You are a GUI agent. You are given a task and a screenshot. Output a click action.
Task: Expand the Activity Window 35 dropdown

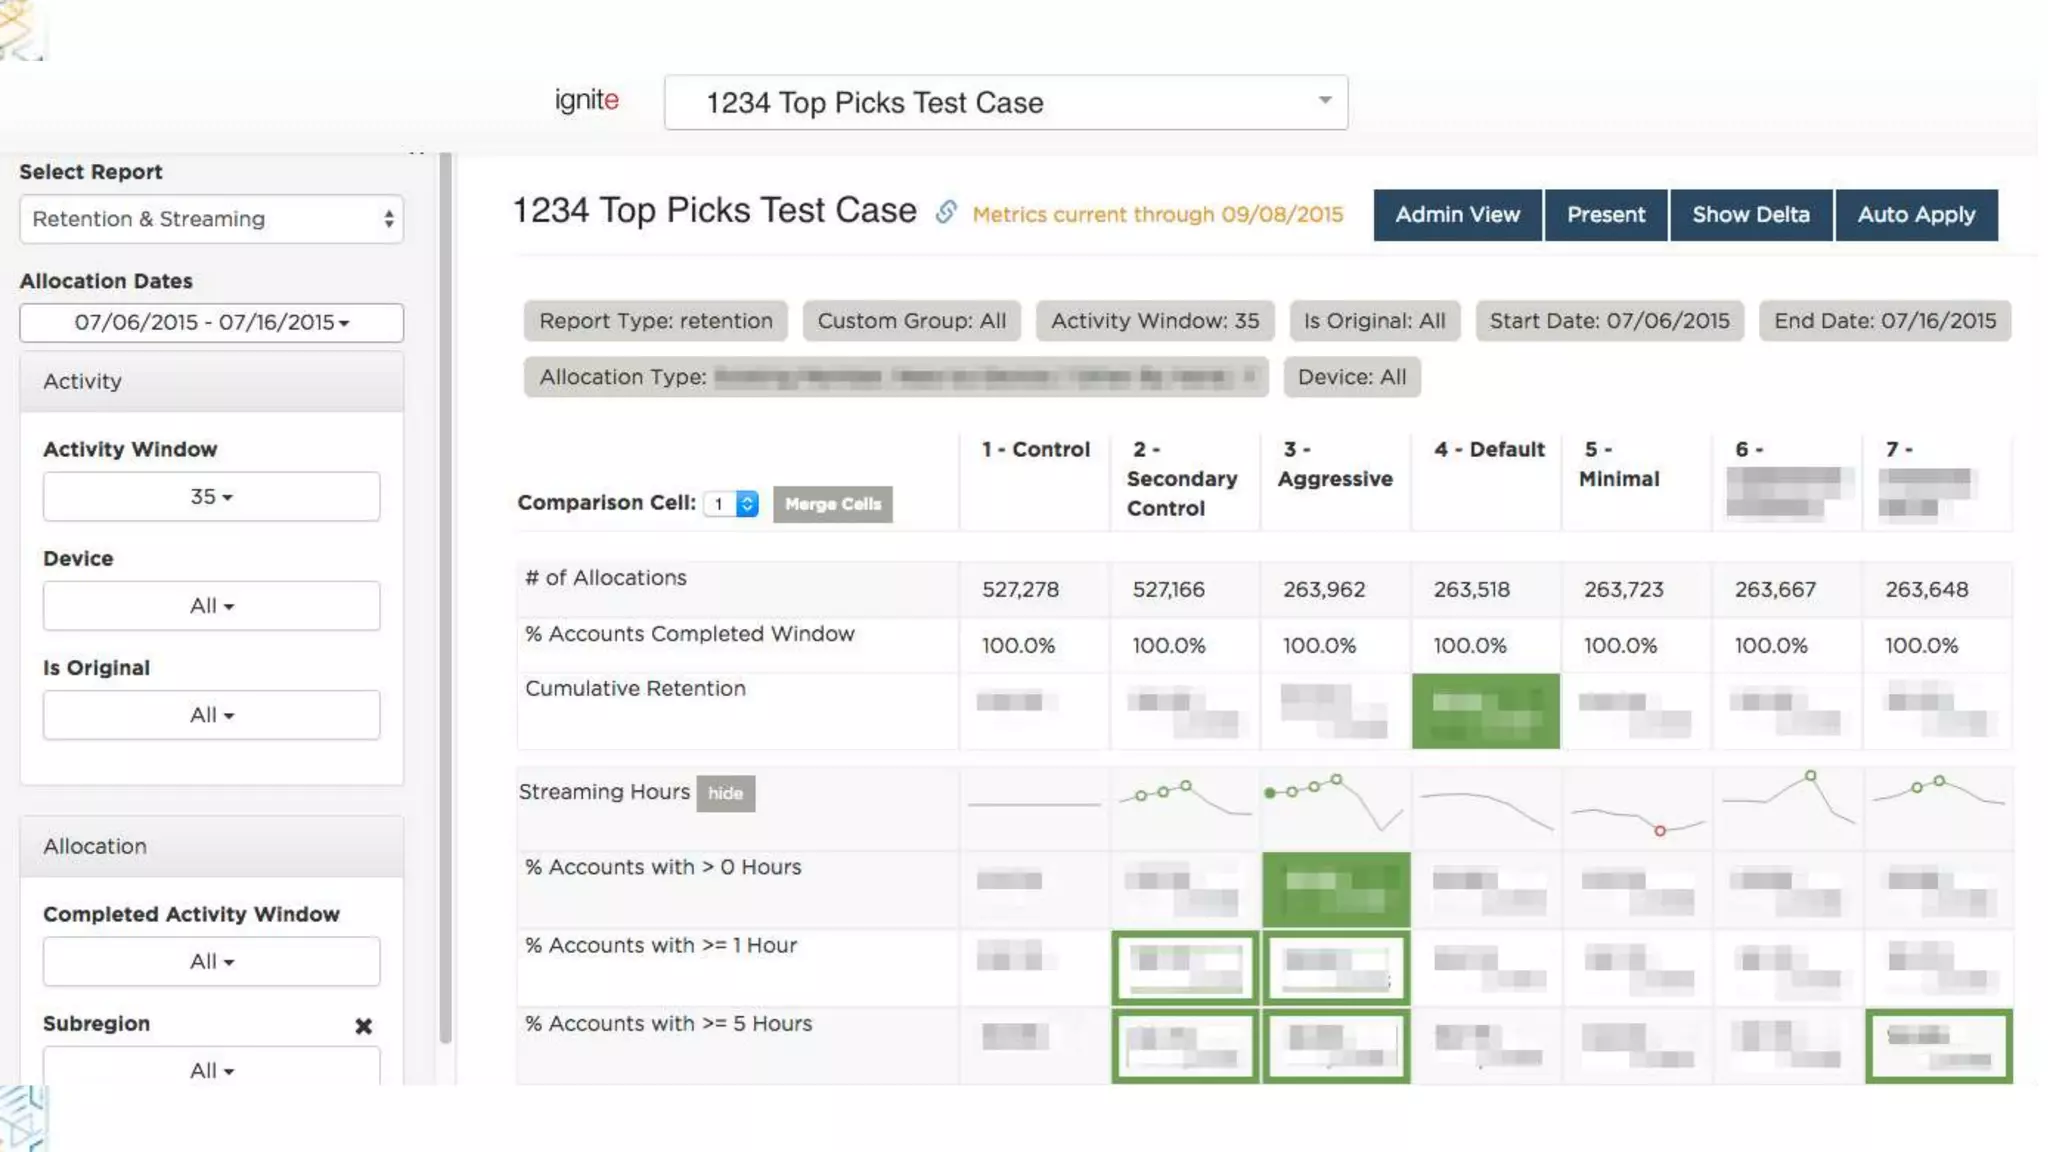211,497
